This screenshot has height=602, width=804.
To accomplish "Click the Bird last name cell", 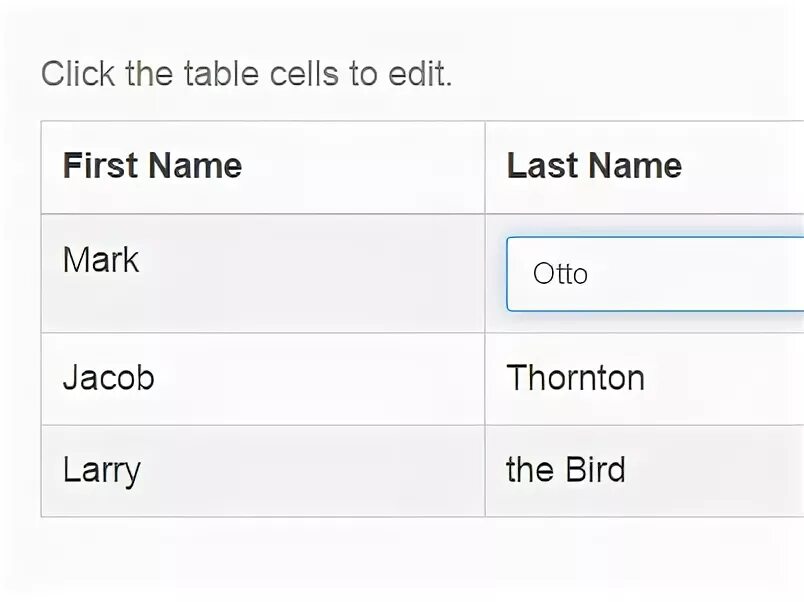I will click(566, 470).
